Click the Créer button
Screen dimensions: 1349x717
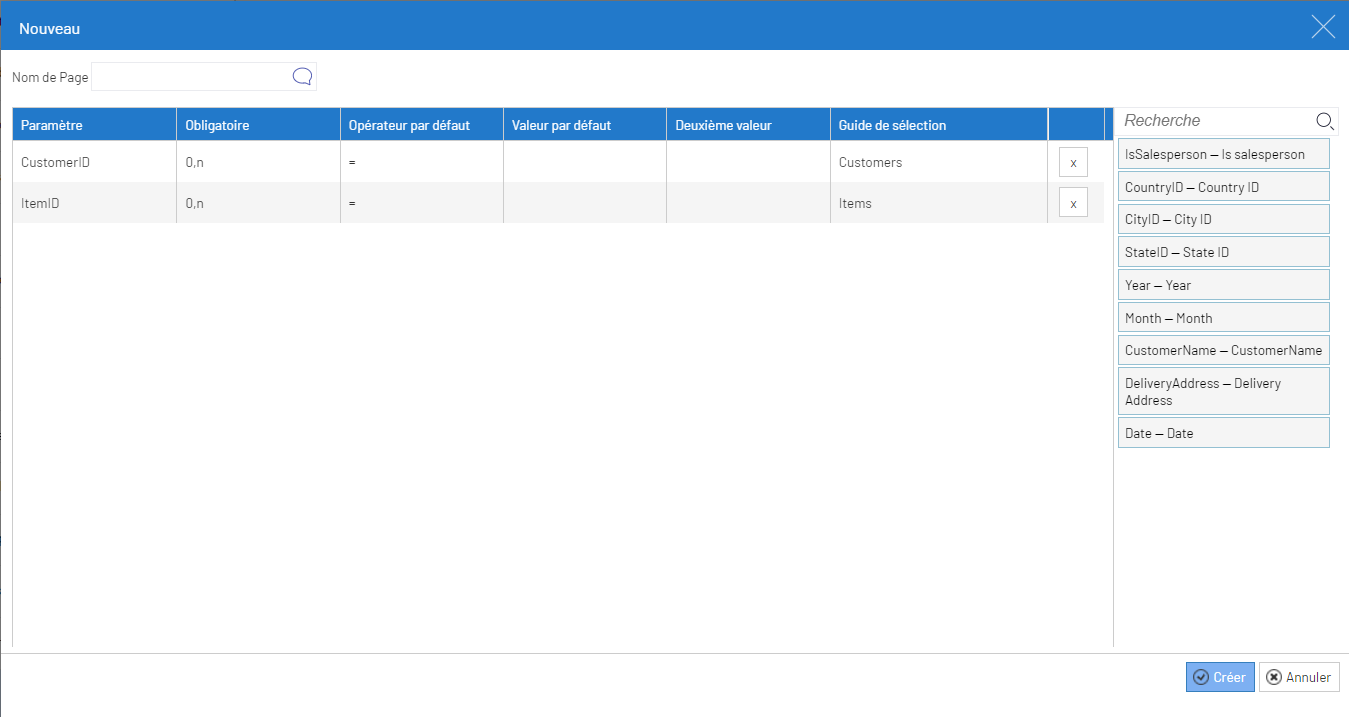coord(1219,677)
